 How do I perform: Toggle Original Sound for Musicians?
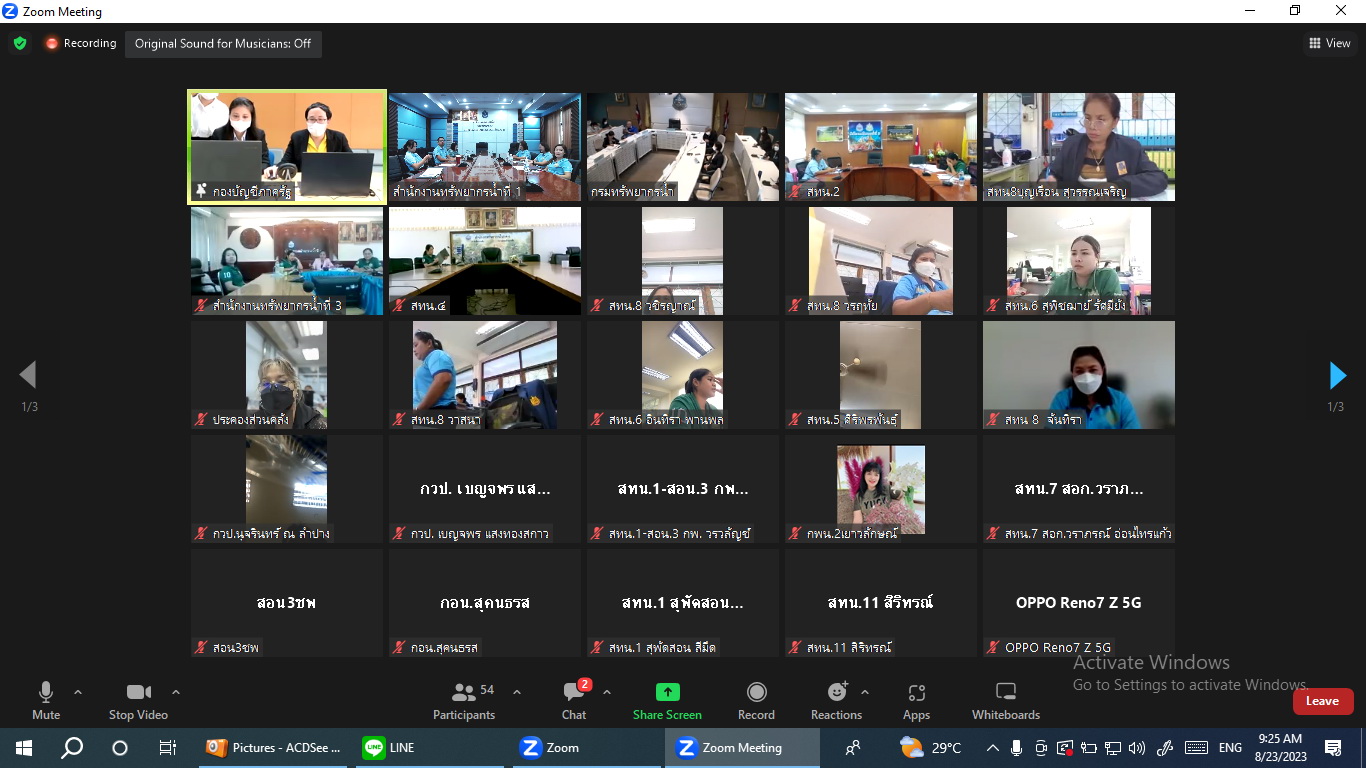pyautogui.click(x=223, y=43)
